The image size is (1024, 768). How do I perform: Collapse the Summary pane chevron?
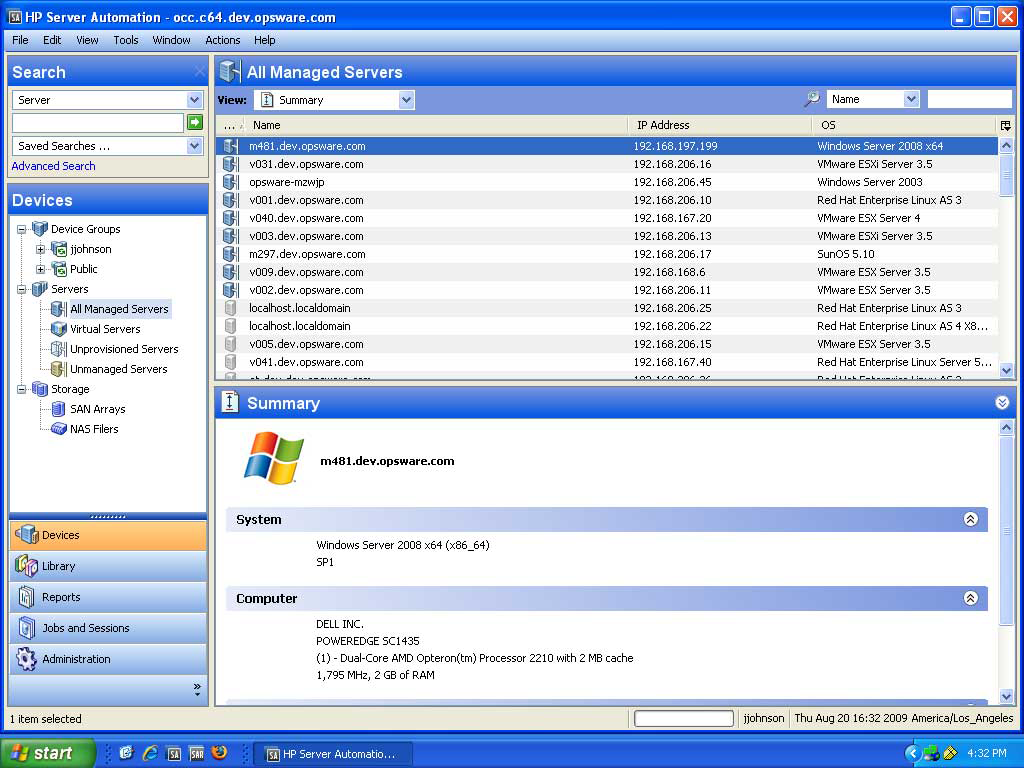click(x=1002, y=403)
